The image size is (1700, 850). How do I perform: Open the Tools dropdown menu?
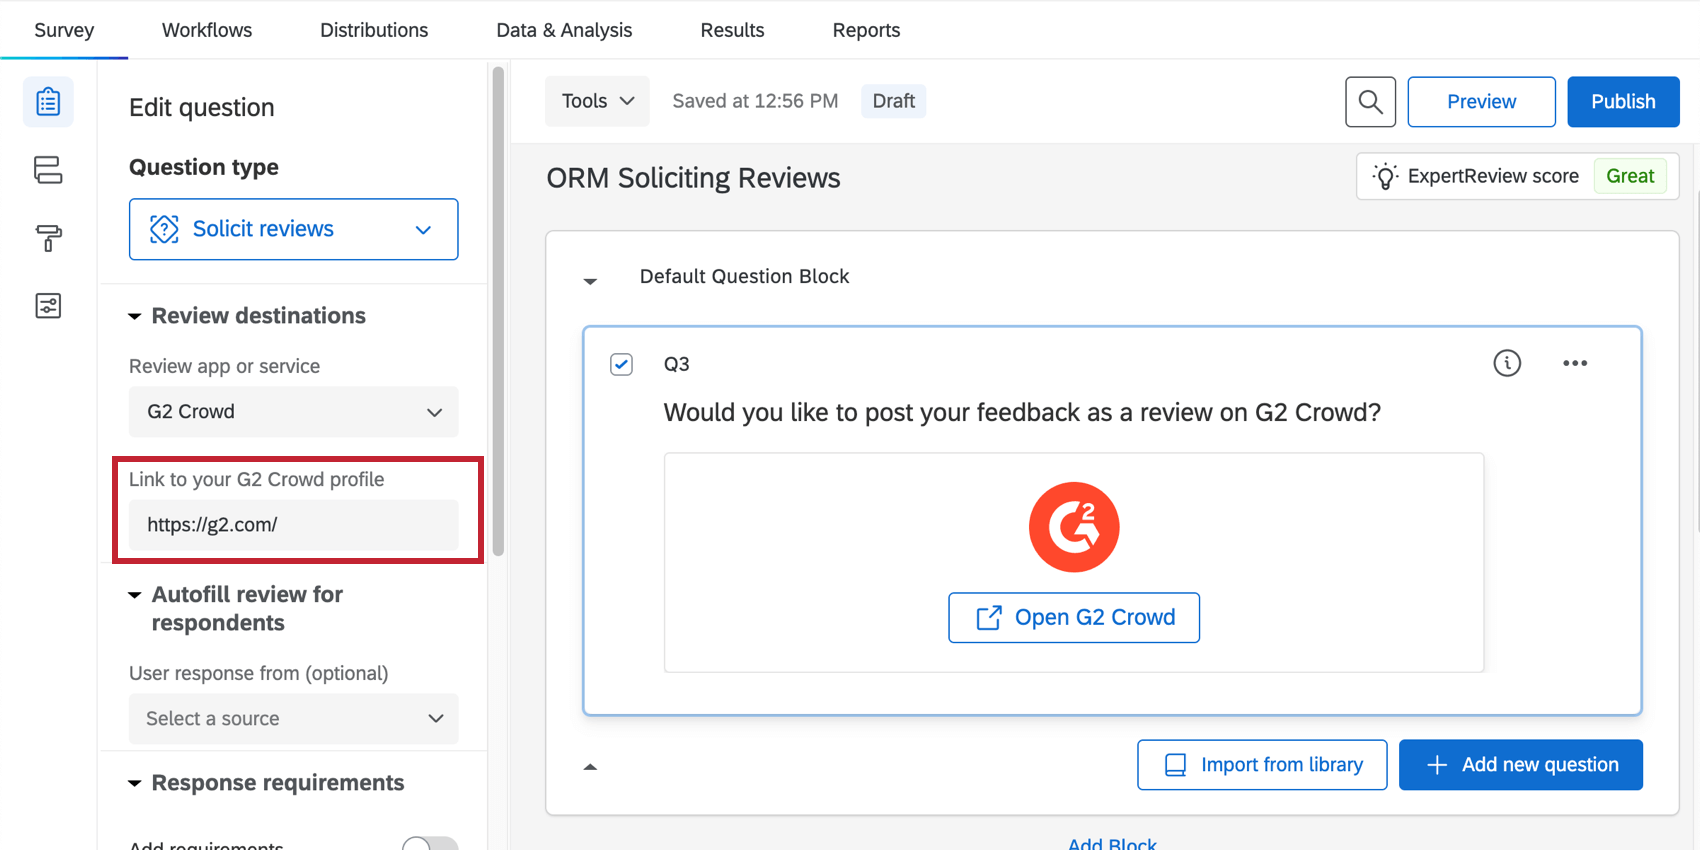(x=597, y=101)
